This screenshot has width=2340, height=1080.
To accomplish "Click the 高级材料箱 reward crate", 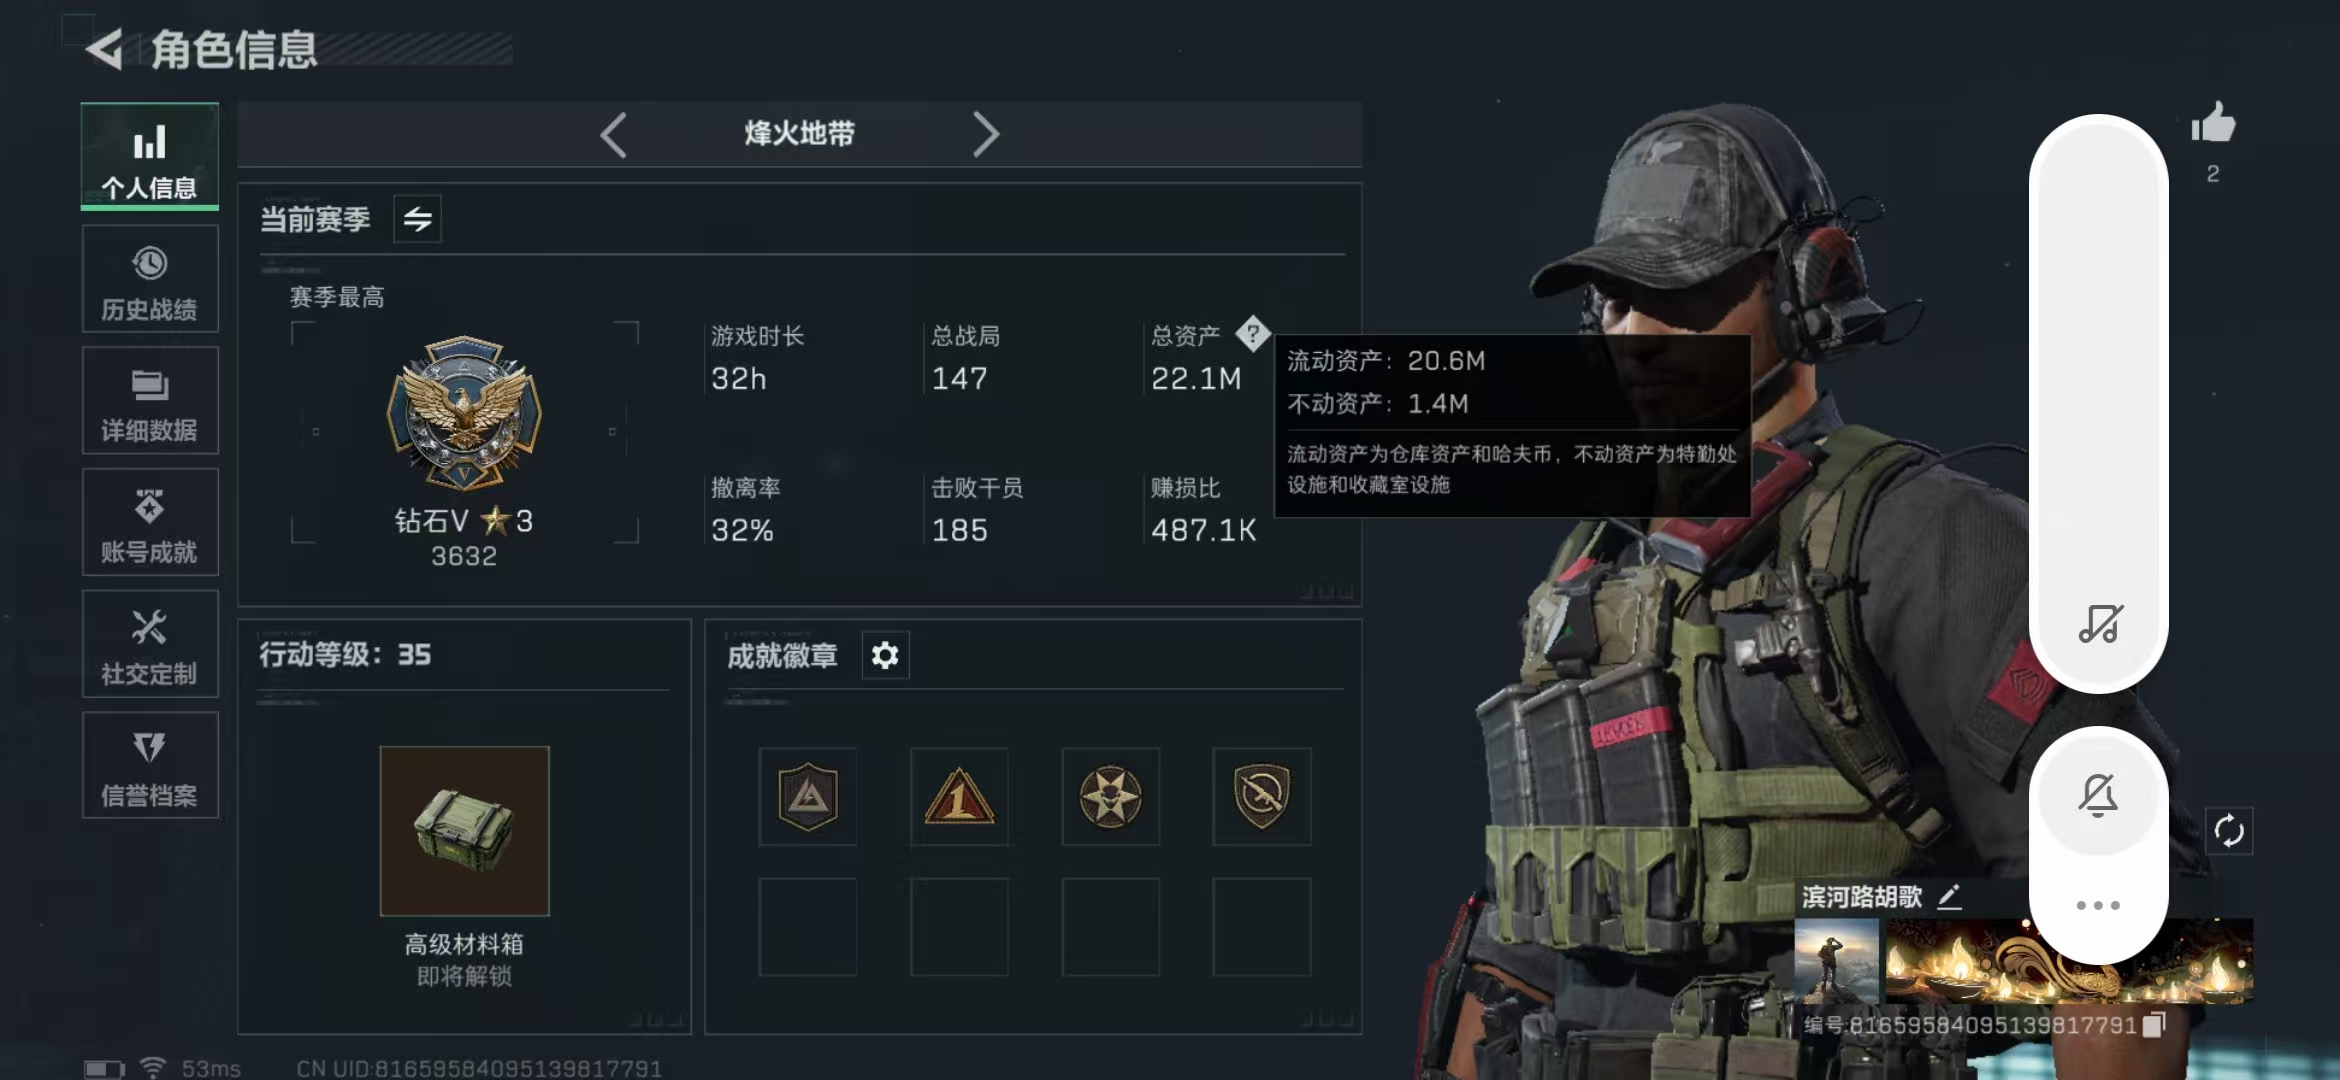I will click(x=464, y=830).
